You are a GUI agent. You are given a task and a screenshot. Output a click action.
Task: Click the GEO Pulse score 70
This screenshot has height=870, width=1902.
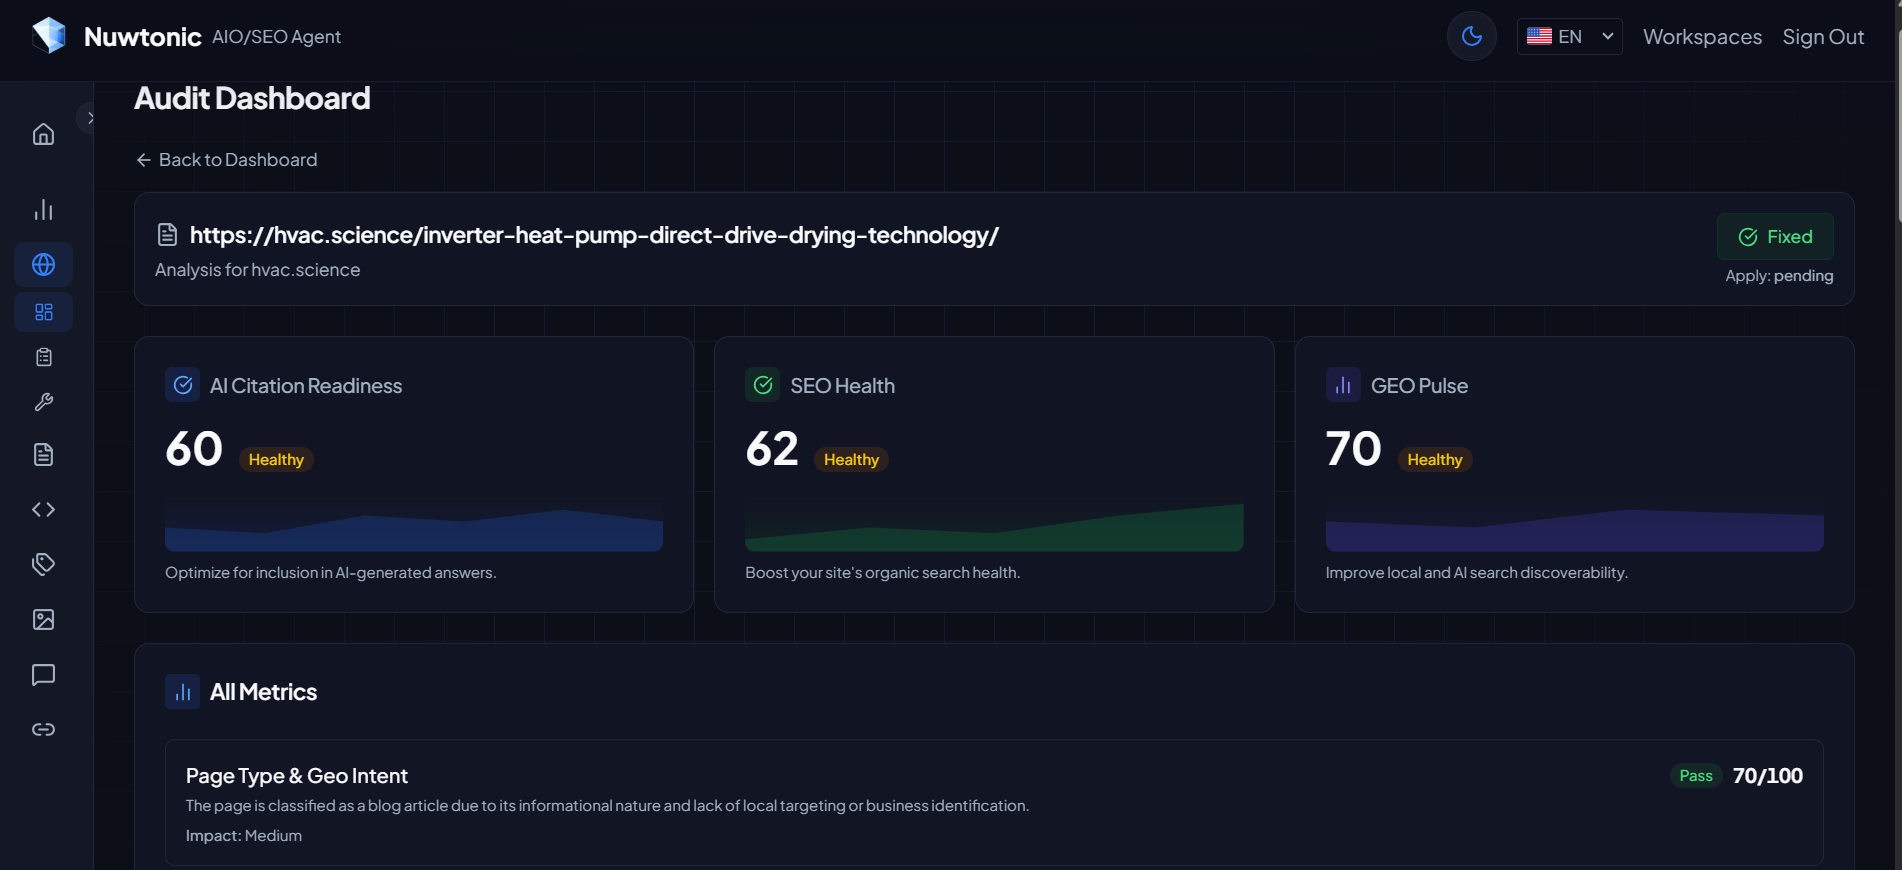(1353, 449)
